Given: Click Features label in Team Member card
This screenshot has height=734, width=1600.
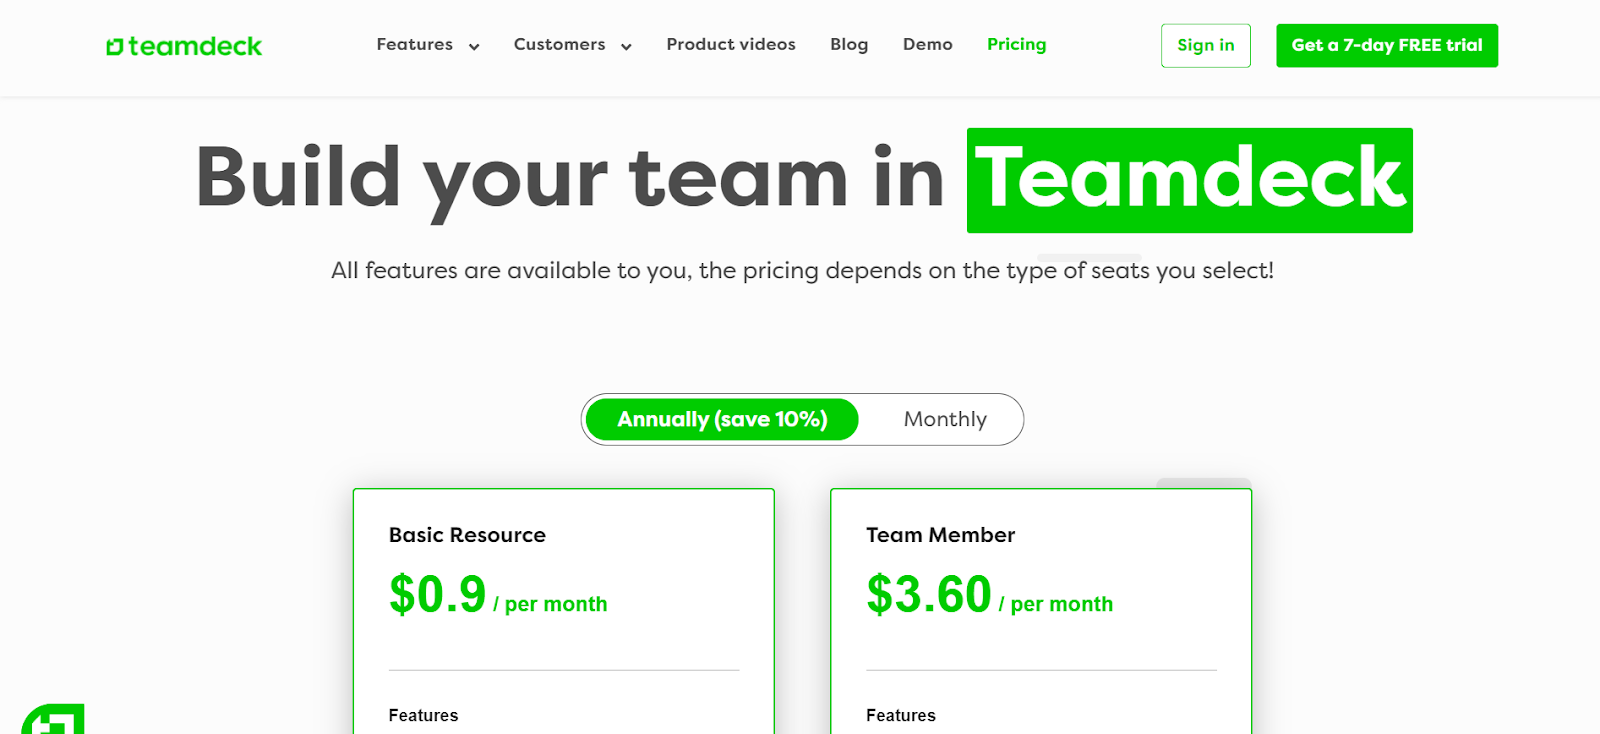Looking at the screenshot, I should pyautogui.click(x=901, y=715).
